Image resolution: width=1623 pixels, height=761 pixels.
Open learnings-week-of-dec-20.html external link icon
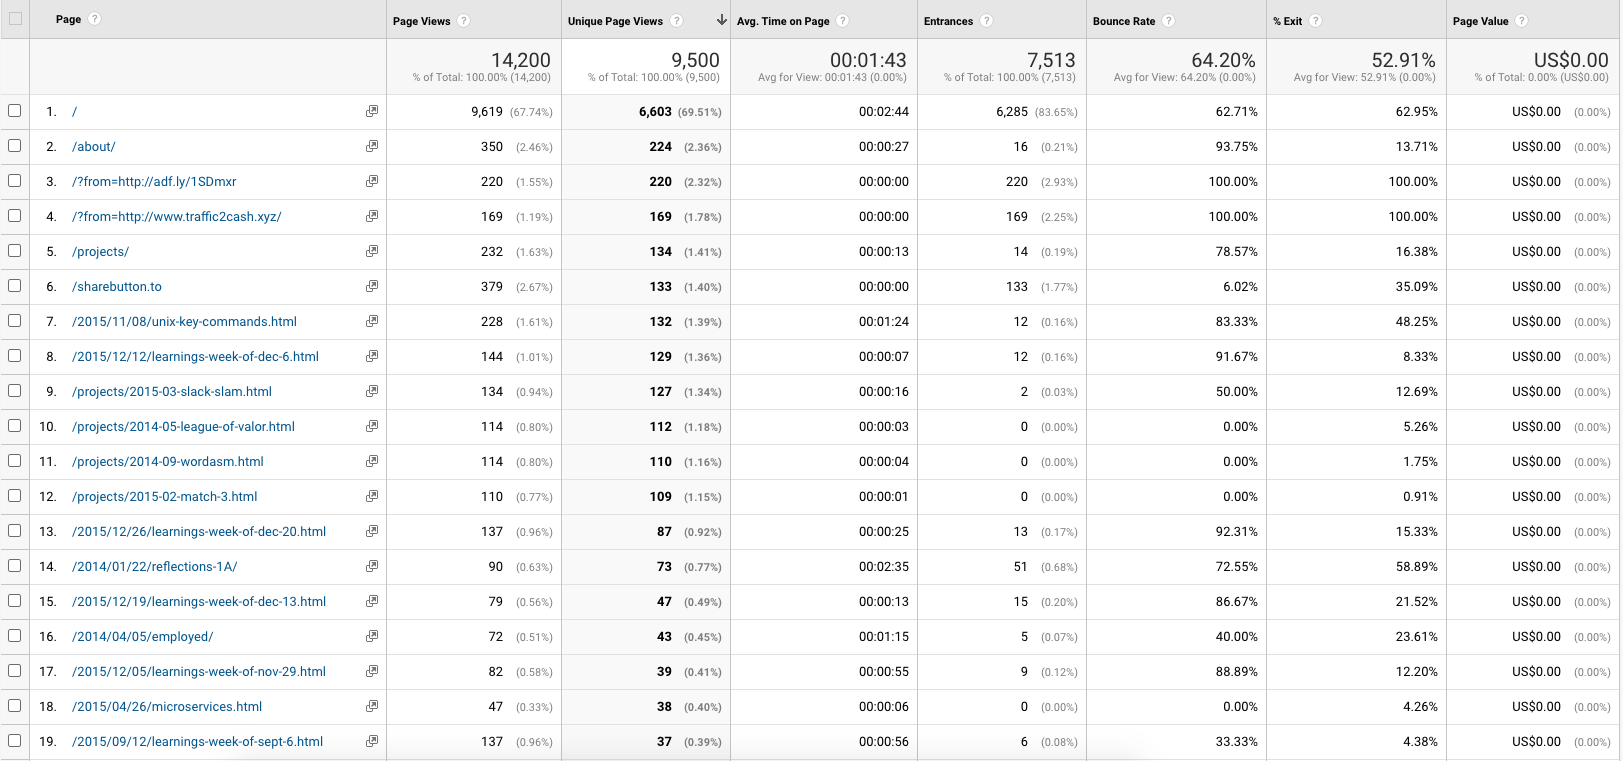tap(372, 531)
